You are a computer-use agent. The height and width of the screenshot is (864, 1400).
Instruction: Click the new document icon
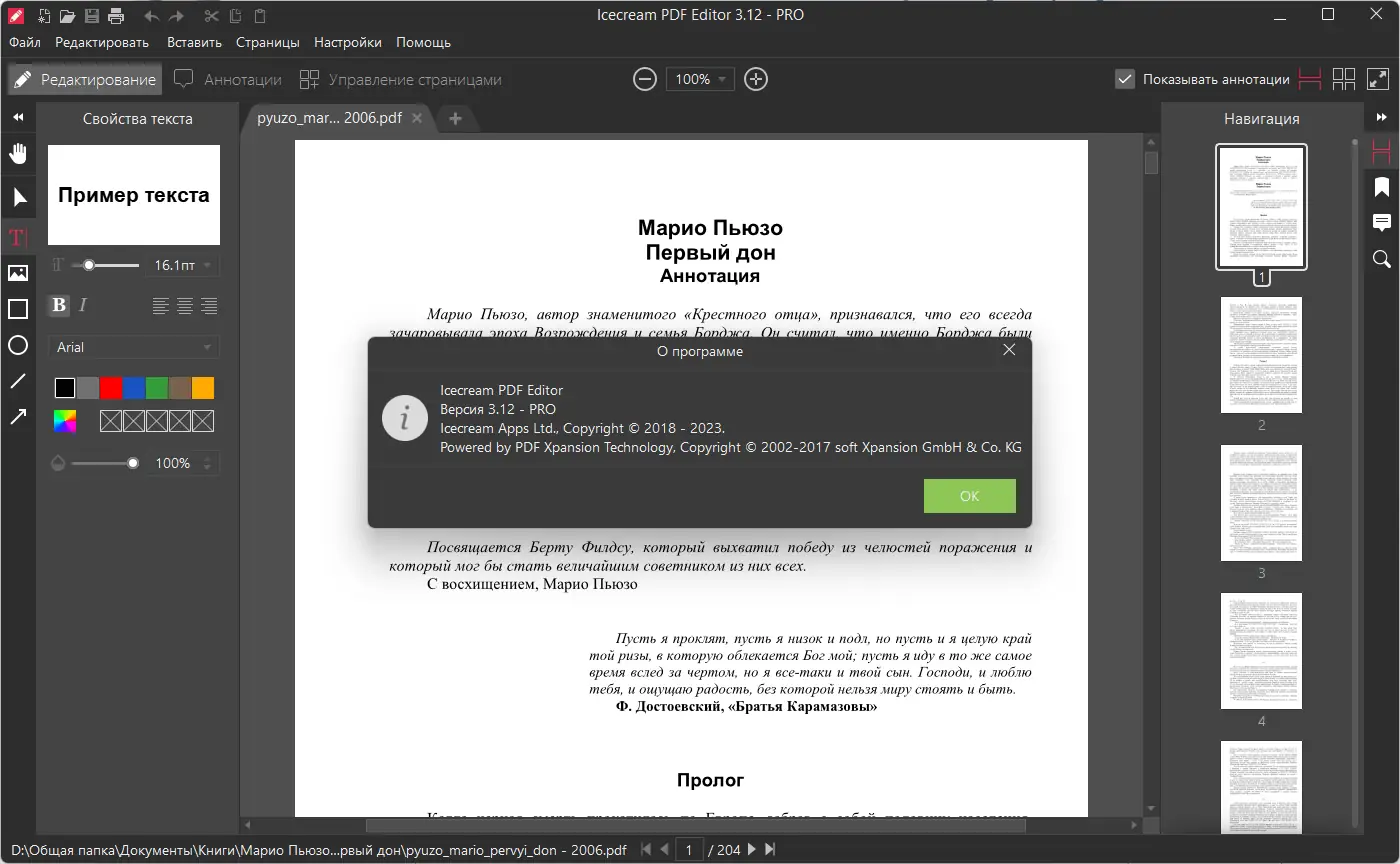point(44,15)
